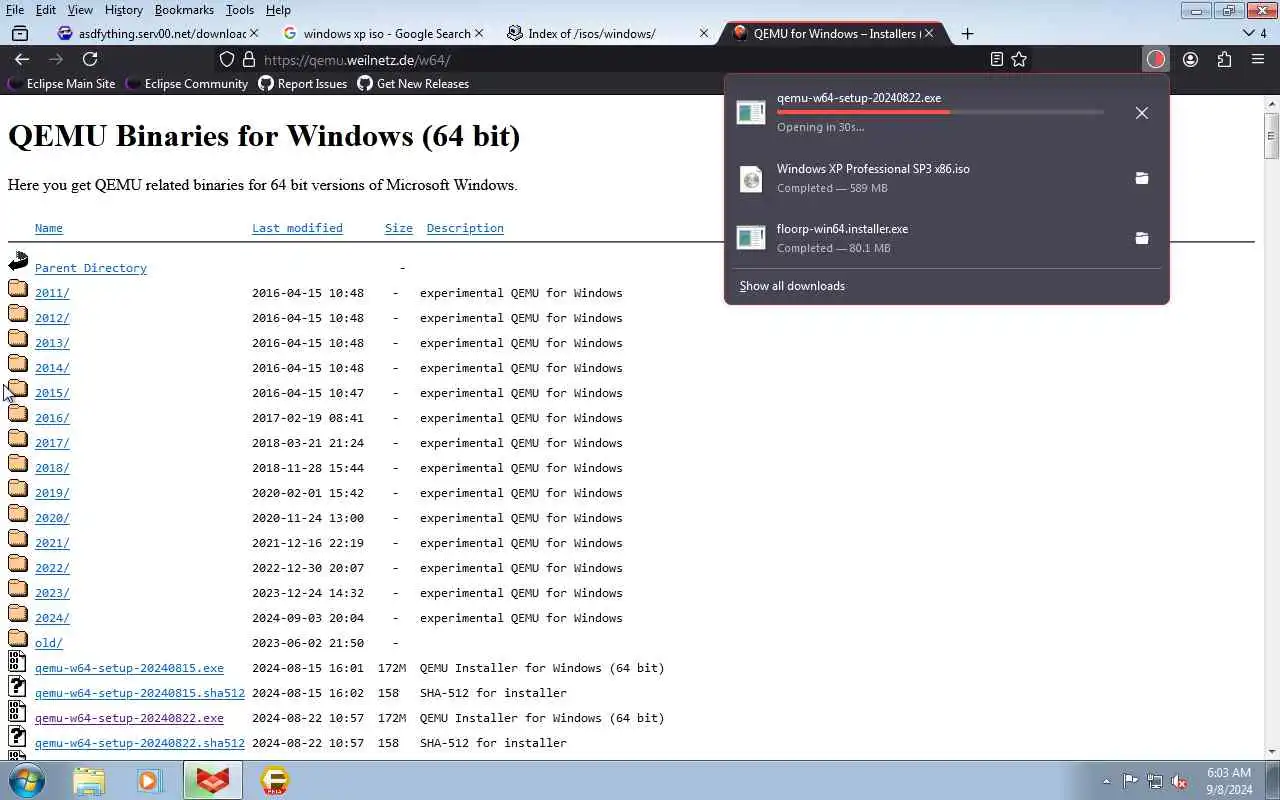Open the 2024/ folder link
The height and width of the screenshot is (800, 1280).
point(52,618)
